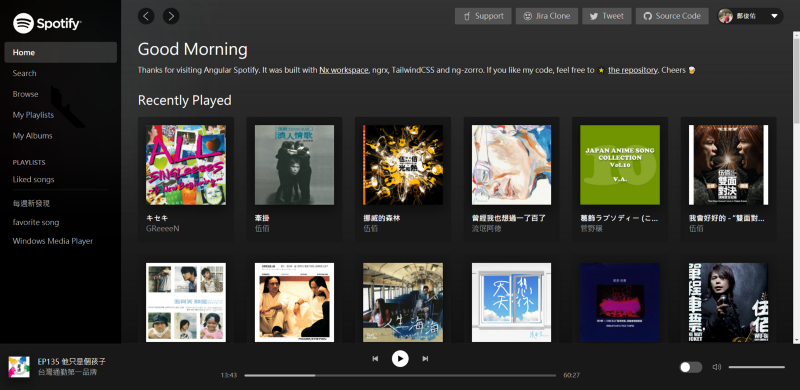Click the Spotify logo
Viewport: 800px width, 390px height.
(47, 23)
